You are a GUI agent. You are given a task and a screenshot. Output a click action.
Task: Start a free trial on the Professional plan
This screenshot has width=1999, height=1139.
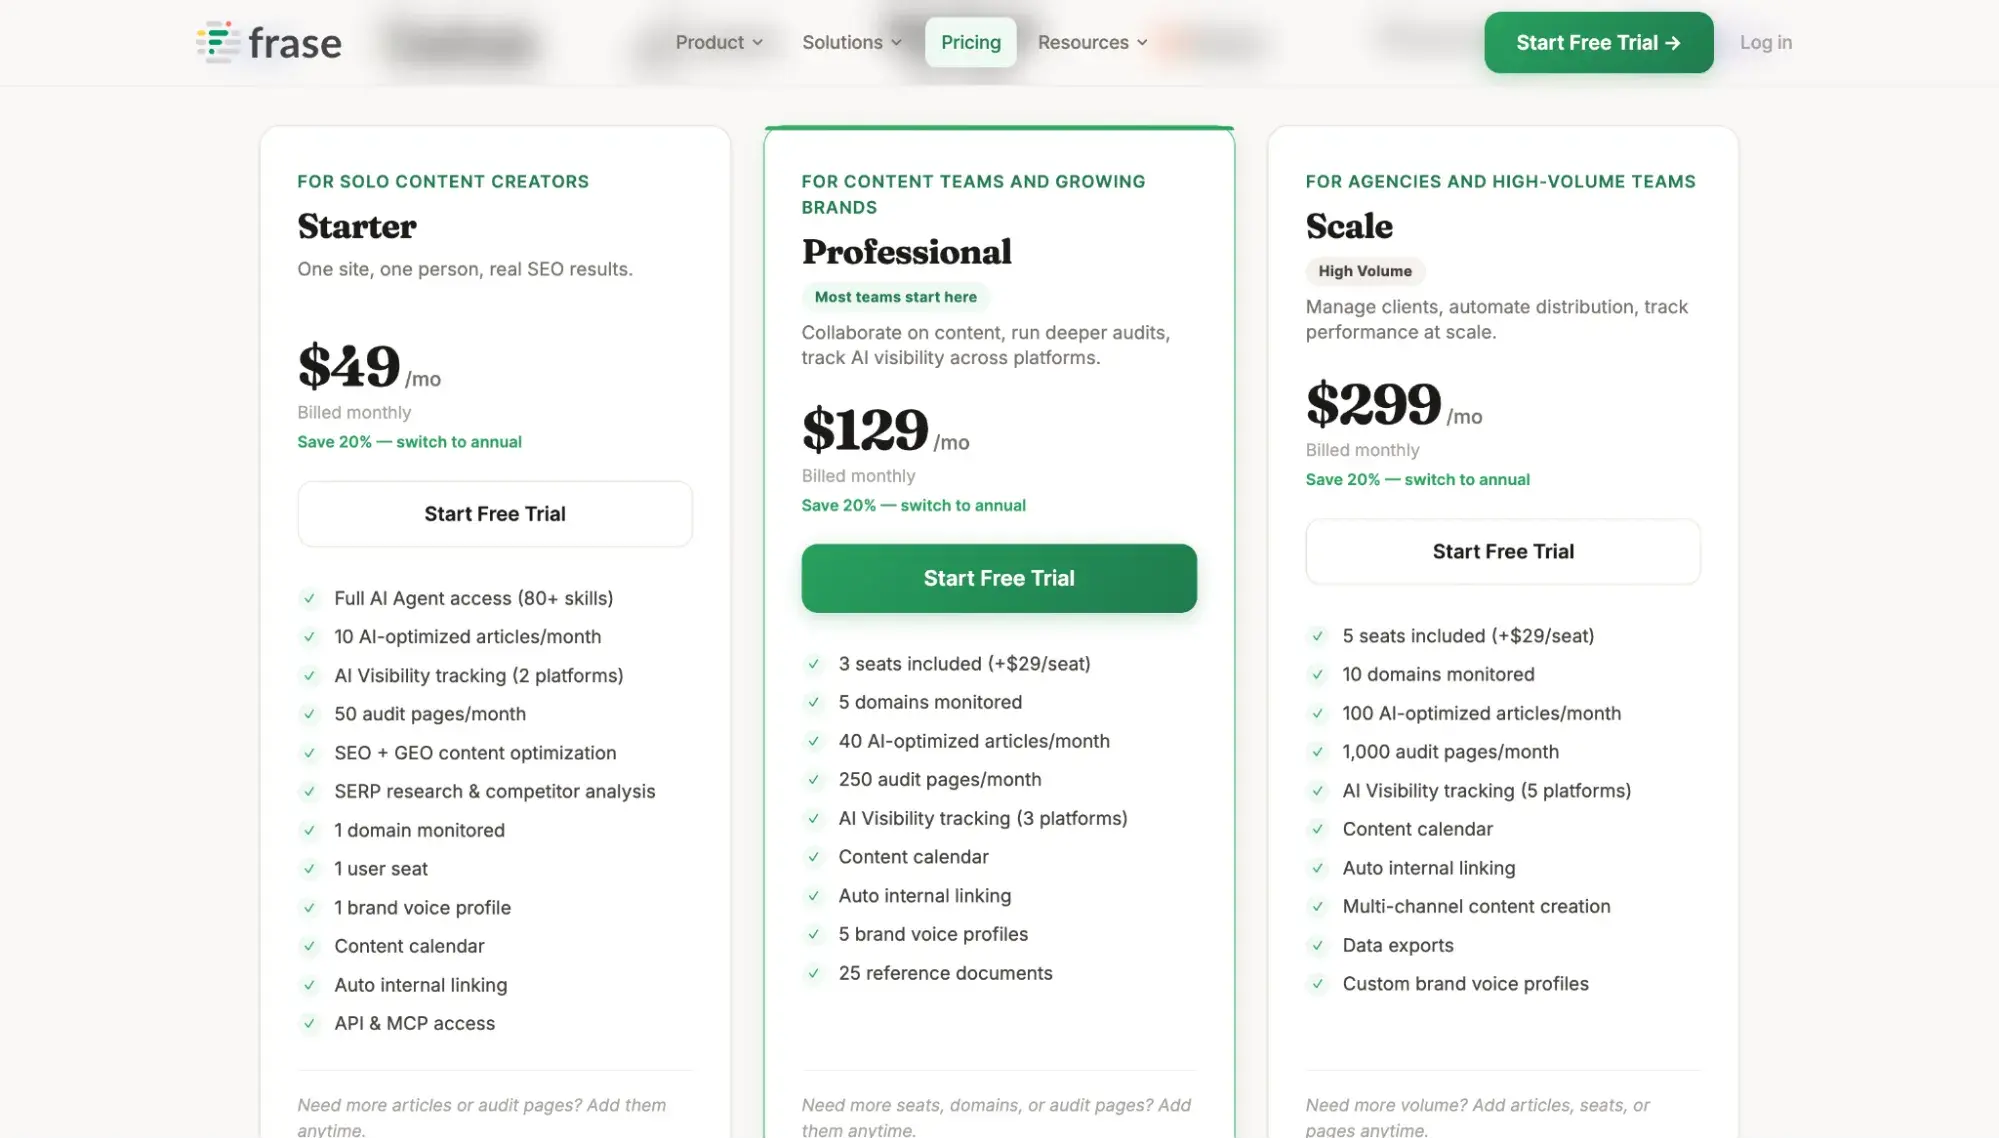998,578
